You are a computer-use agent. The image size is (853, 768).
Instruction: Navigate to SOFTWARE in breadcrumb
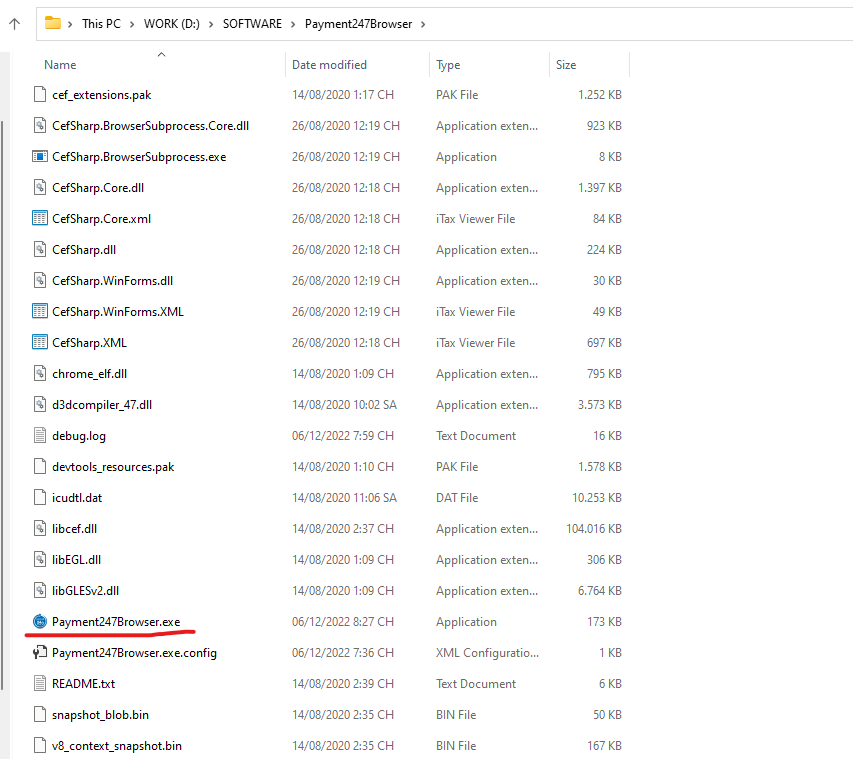[252, 24]
